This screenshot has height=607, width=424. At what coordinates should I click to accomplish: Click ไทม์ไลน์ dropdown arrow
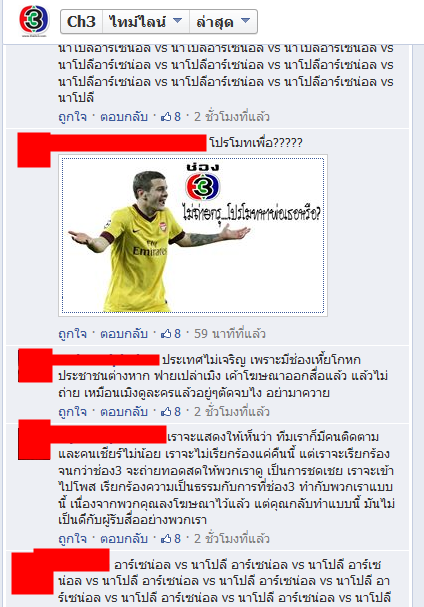[177, 21]
